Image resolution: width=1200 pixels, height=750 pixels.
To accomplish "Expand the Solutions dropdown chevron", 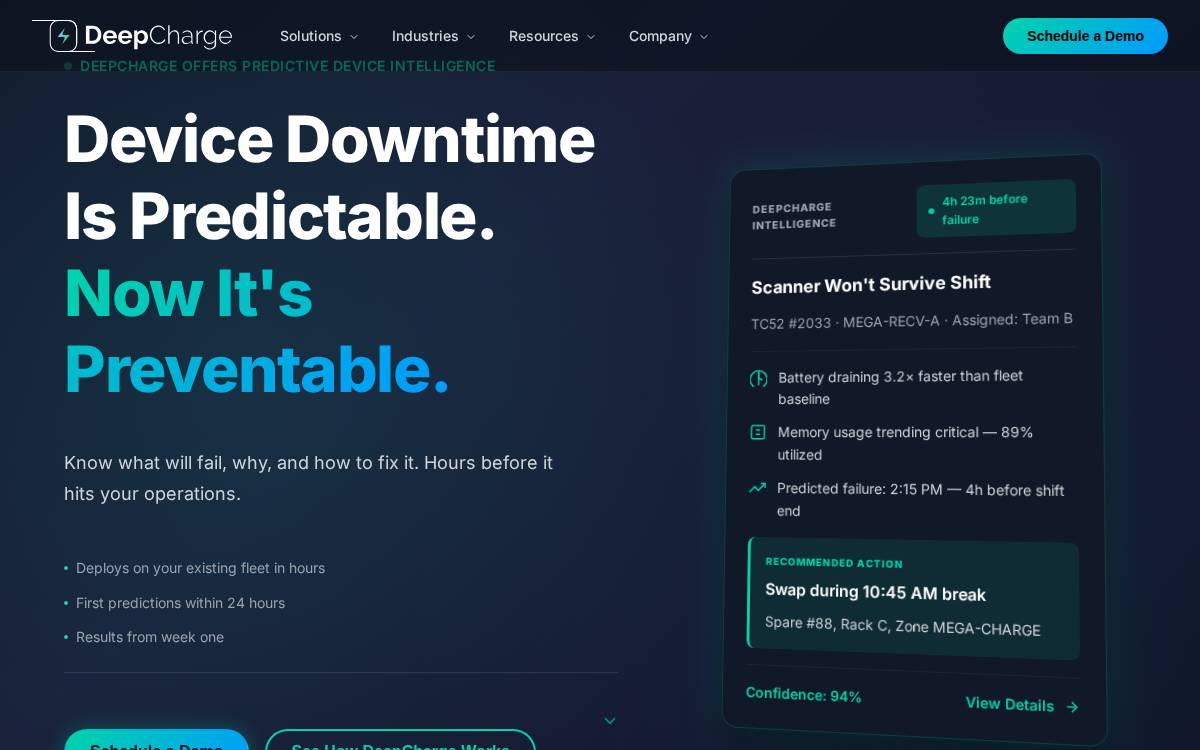I will pyautogui.click(x=354, y=37).
